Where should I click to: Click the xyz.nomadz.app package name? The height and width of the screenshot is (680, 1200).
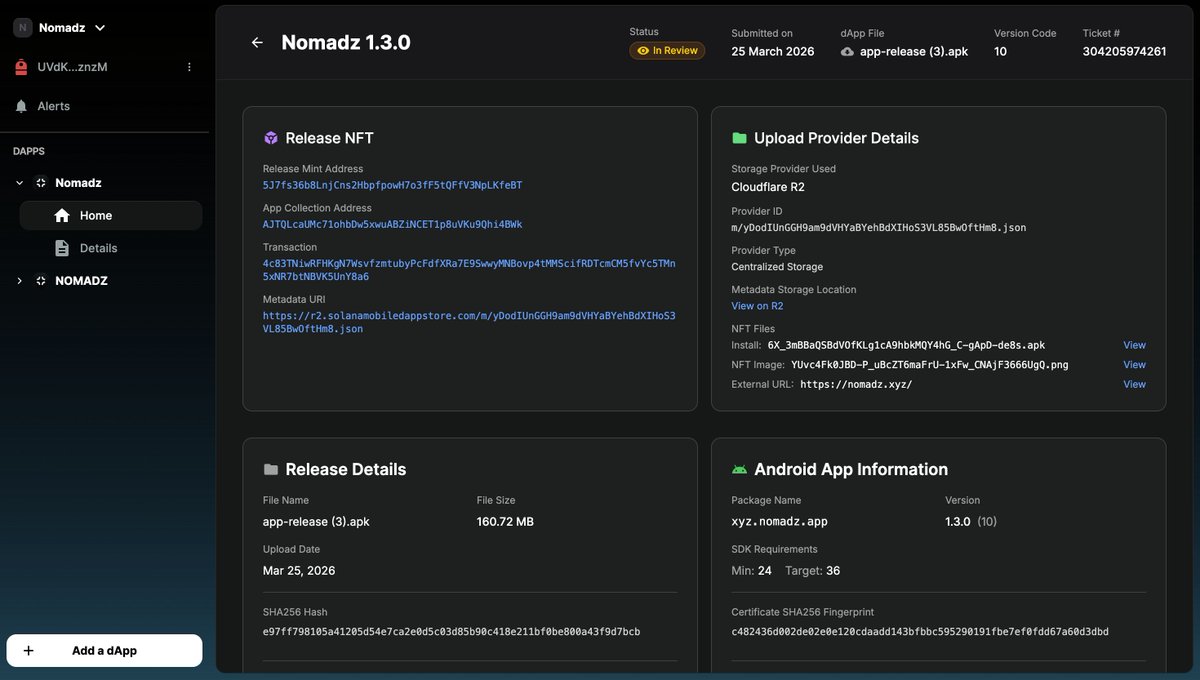(x=779, y=521)
